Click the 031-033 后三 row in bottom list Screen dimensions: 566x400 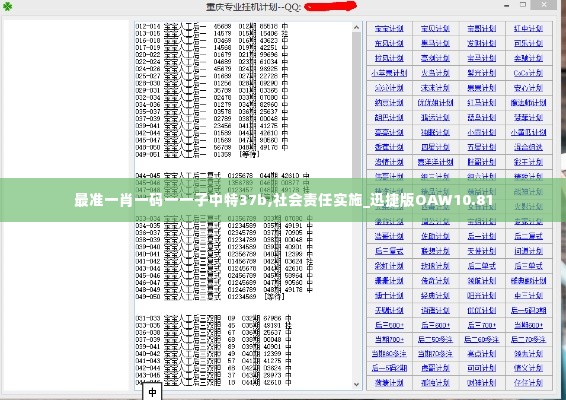[213, 318]
